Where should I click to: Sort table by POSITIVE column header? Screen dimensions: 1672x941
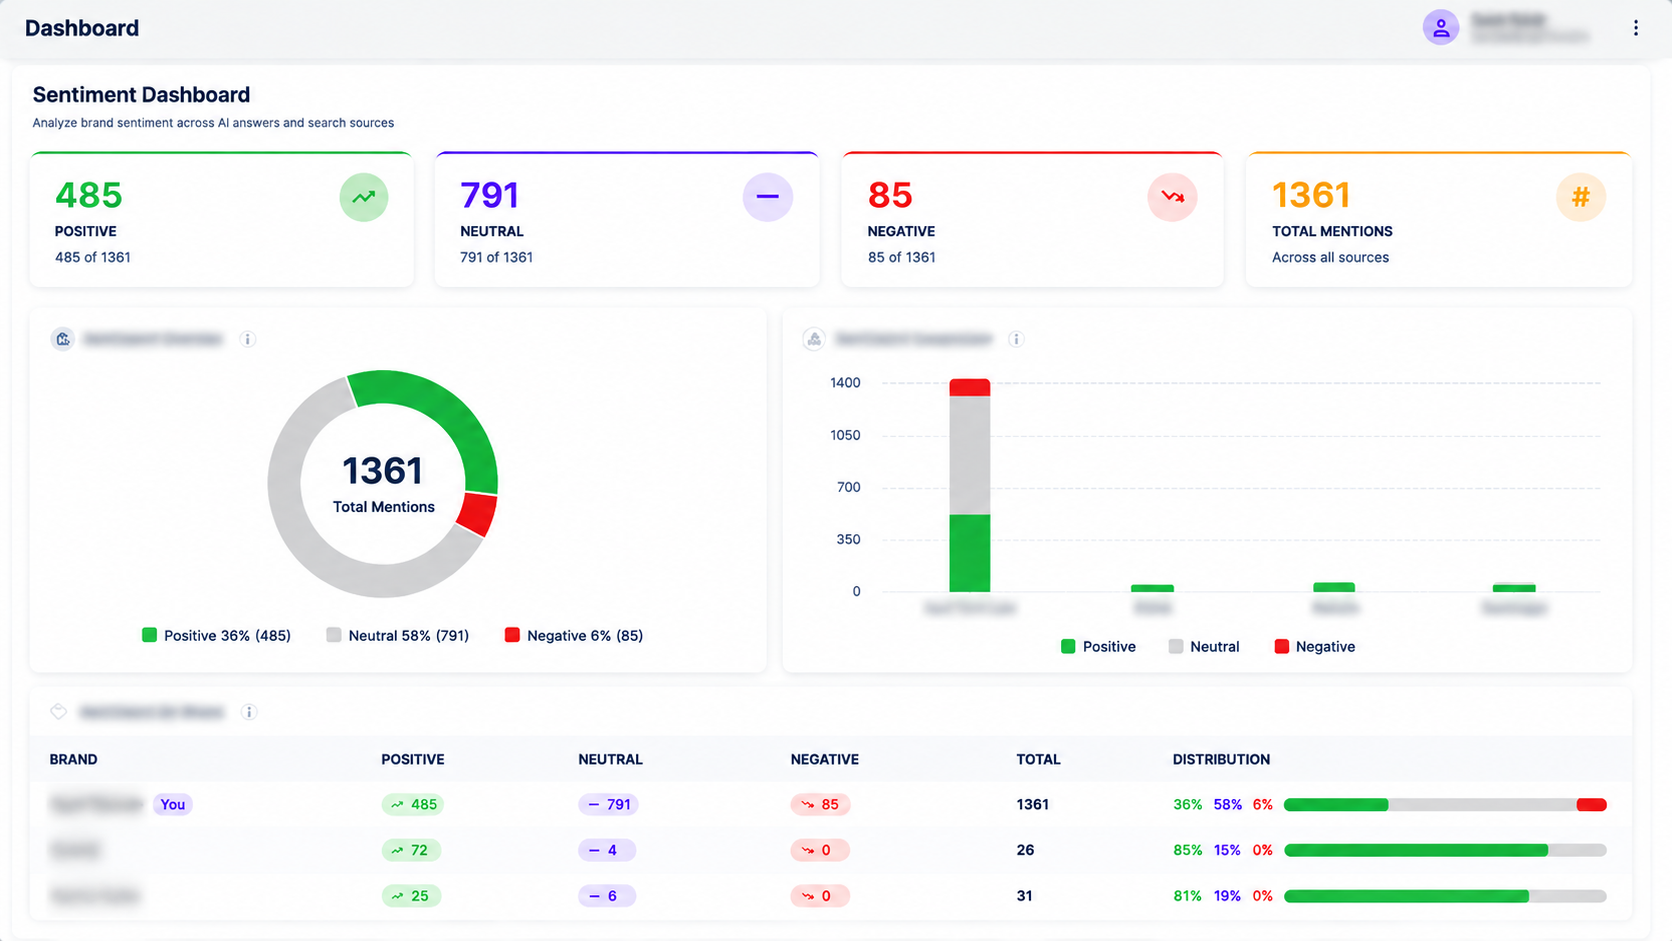click(x=412, y=759)
